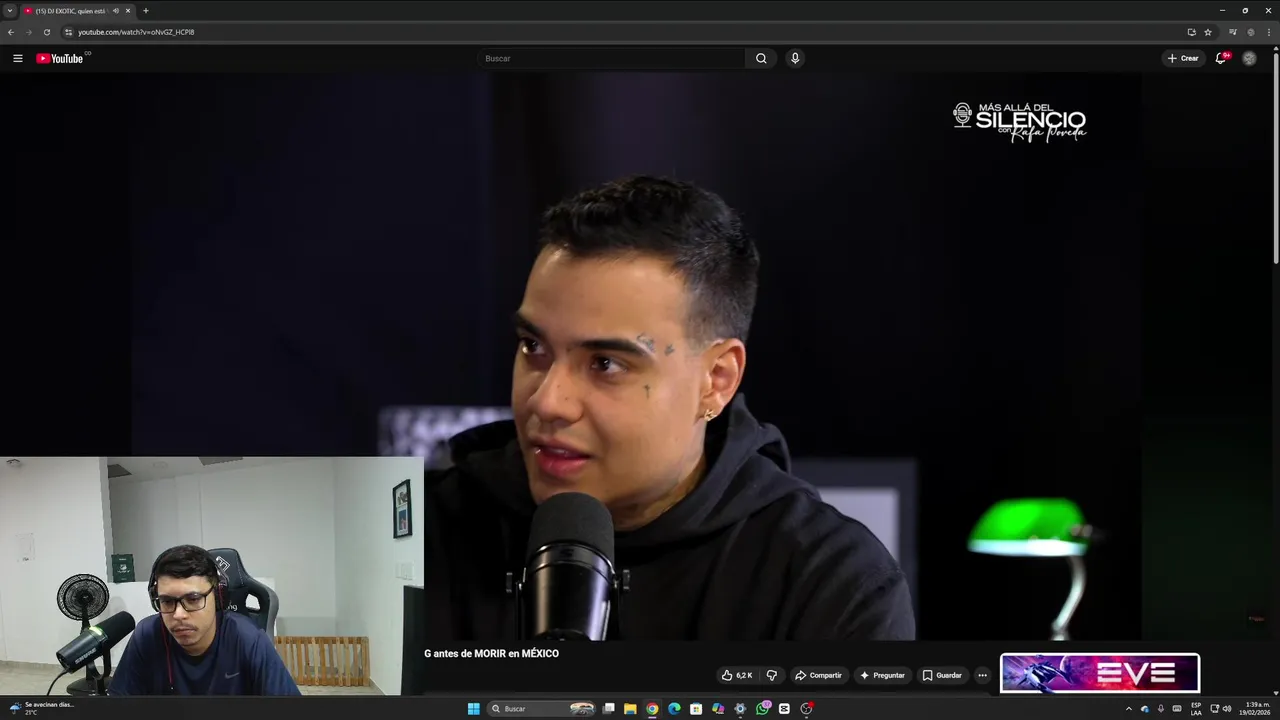The image size is (1280, 720).
Task: Go back with the browser back arrow
Action: coord(11,32)
